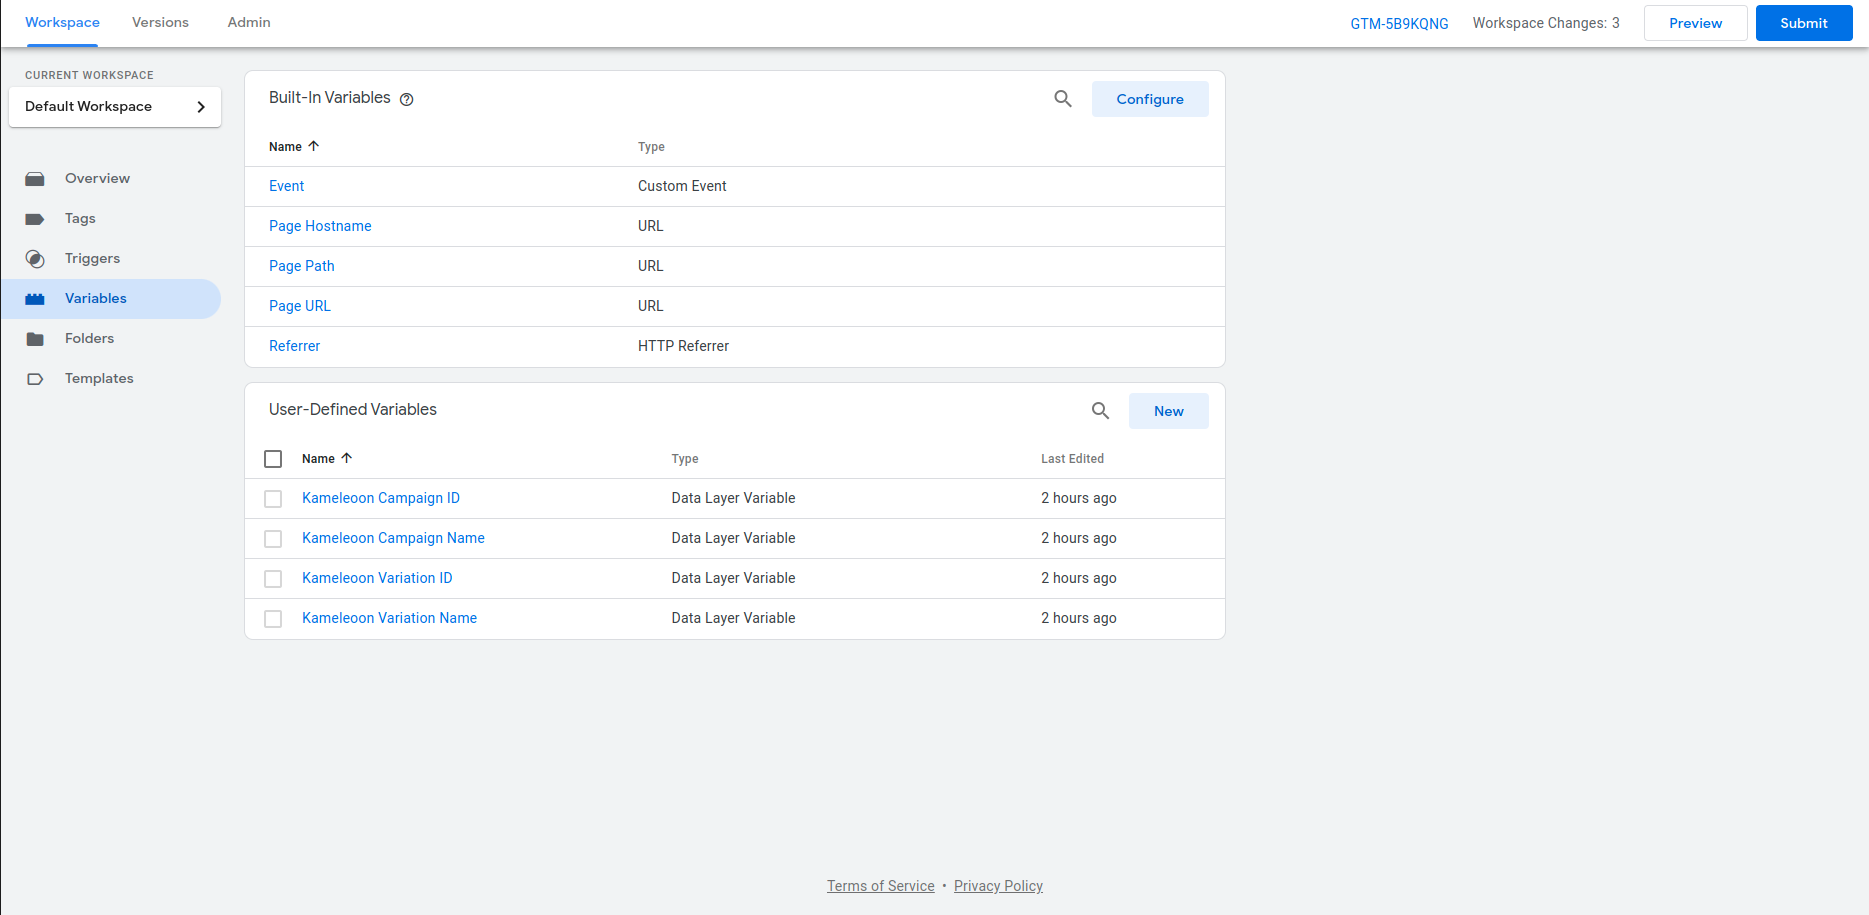Click the Overview briefcase icon in sidebar
This screenshot has height=915, width=1869.
tap(35, 179)
